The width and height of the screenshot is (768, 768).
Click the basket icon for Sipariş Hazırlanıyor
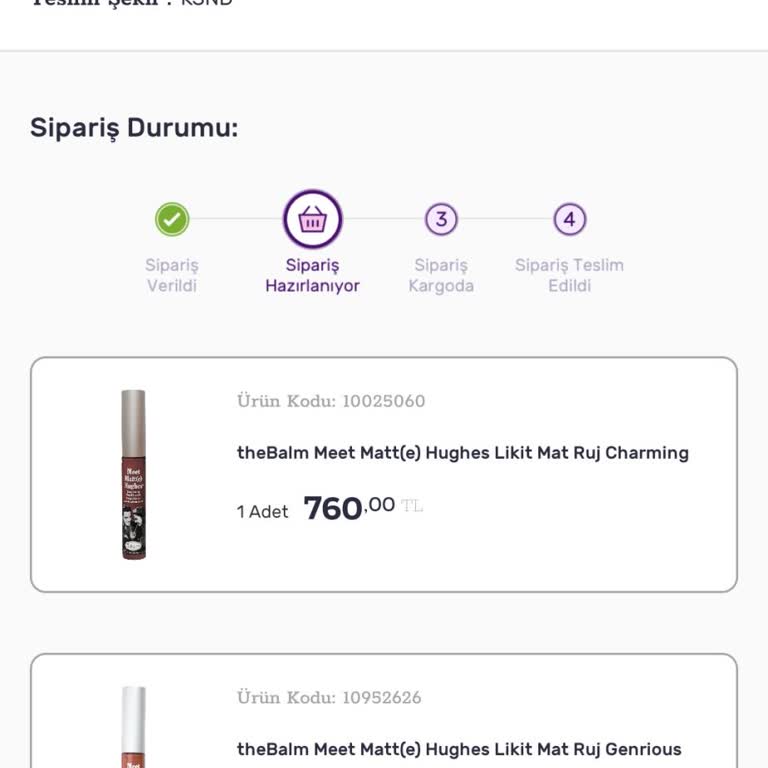click(x=312, y=219)
